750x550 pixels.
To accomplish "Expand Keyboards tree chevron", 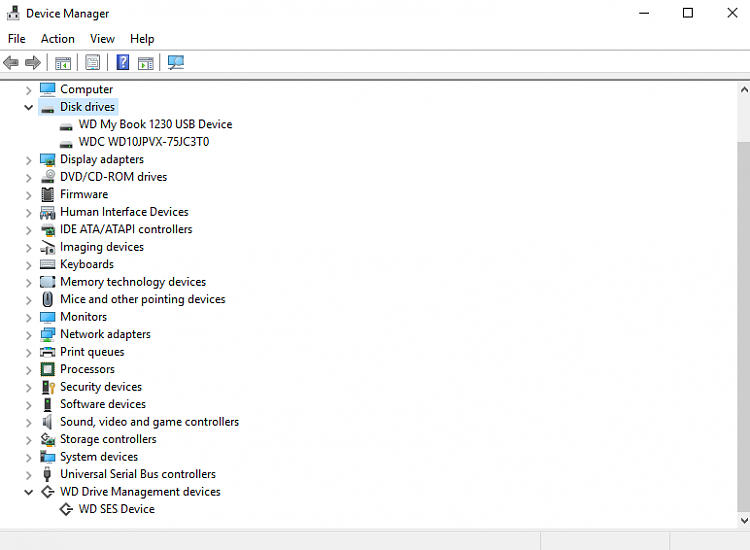I will (28, 265).
